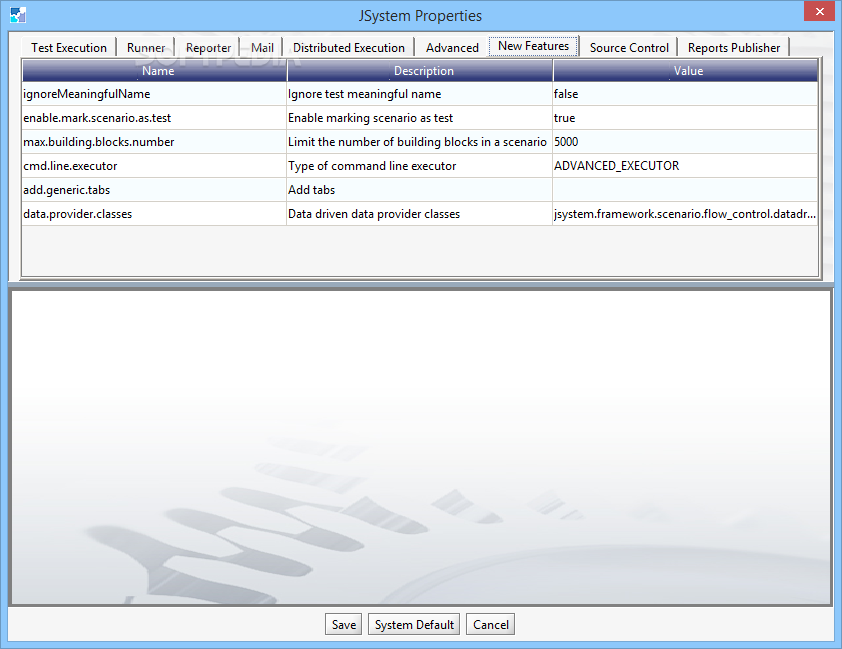
Task: Click the Cancel button
Action: pos(490,624)
